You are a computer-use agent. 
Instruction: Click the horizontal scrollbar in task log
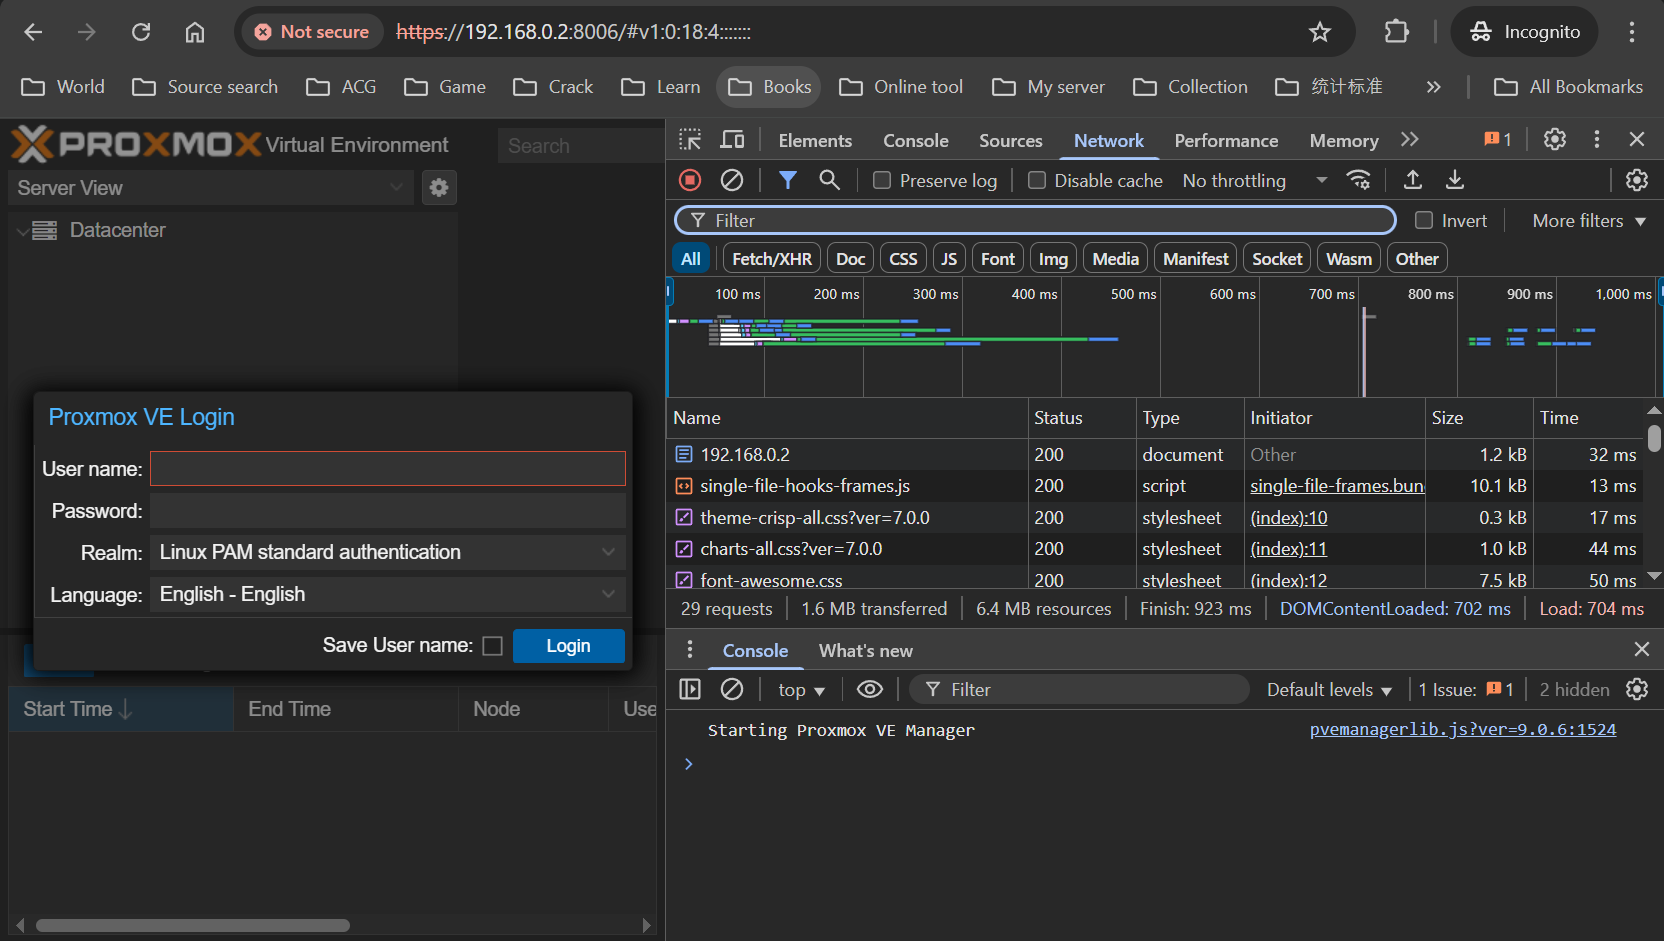tap(193, 925)
